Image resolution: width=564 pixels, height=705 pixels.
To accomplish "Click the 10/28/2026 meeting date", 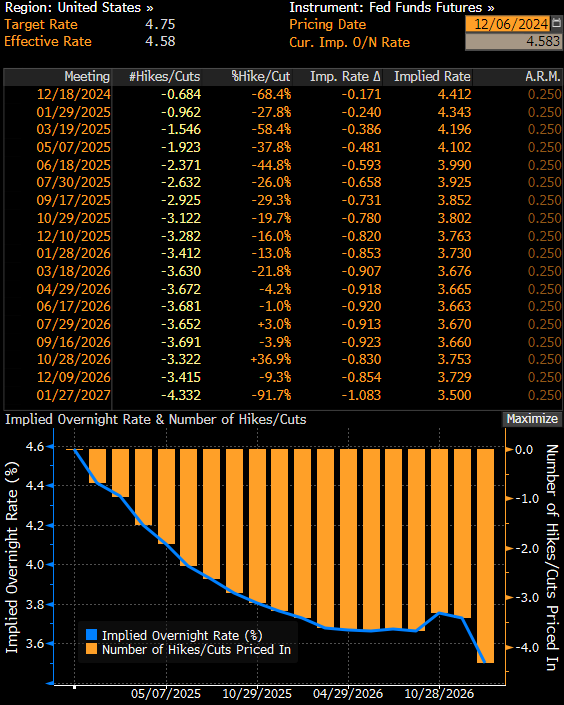I will coord(74,359).
